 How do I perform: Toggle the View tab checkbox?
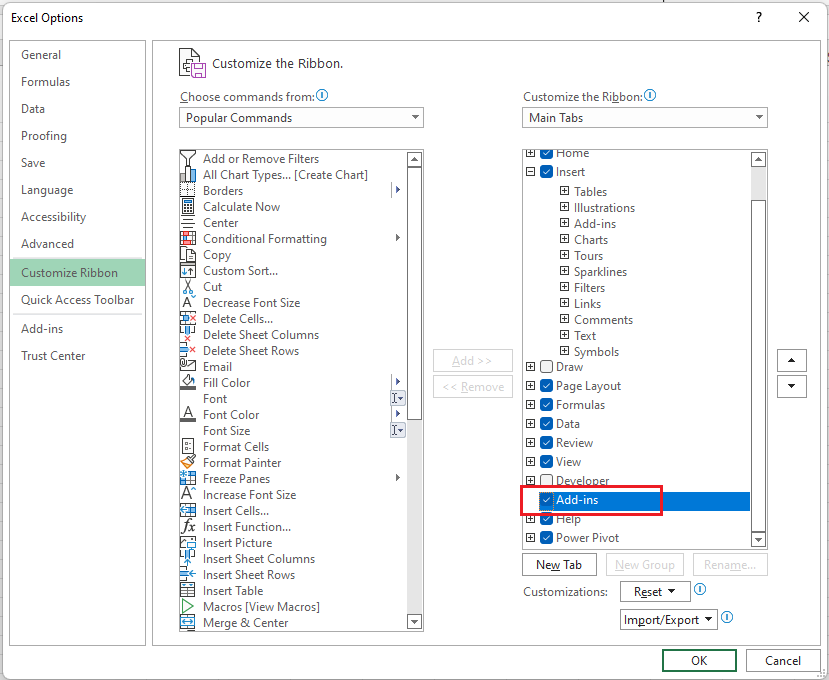(547, 462)
